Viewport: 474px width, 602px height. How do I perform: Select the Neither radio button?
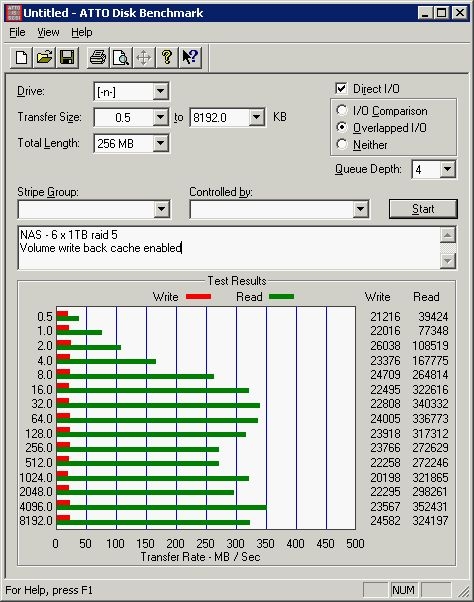(342, 144)
